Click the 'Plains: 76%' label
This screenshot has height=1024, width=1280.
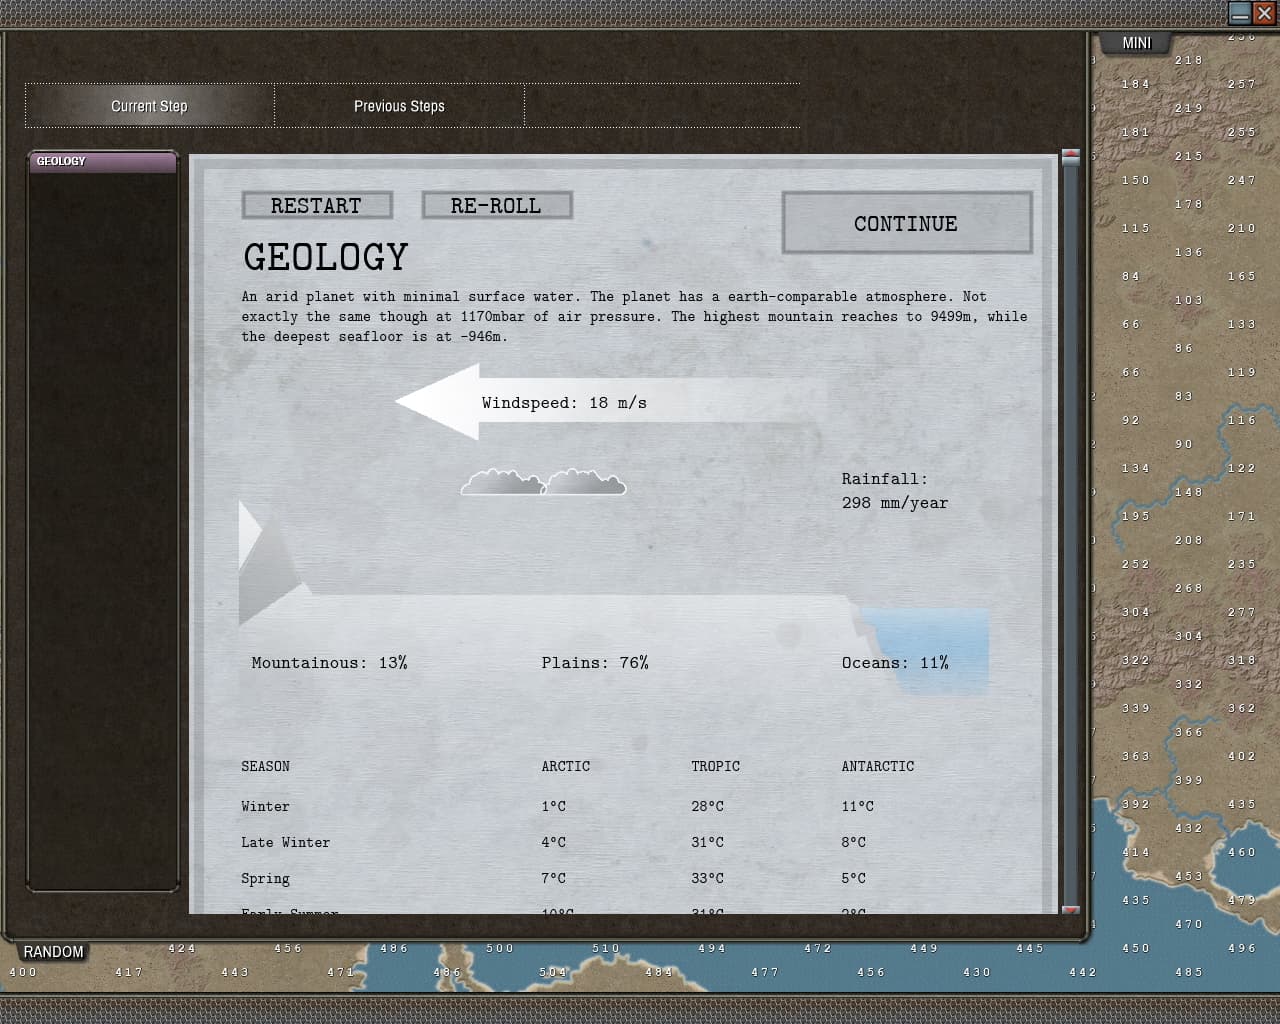595,663
